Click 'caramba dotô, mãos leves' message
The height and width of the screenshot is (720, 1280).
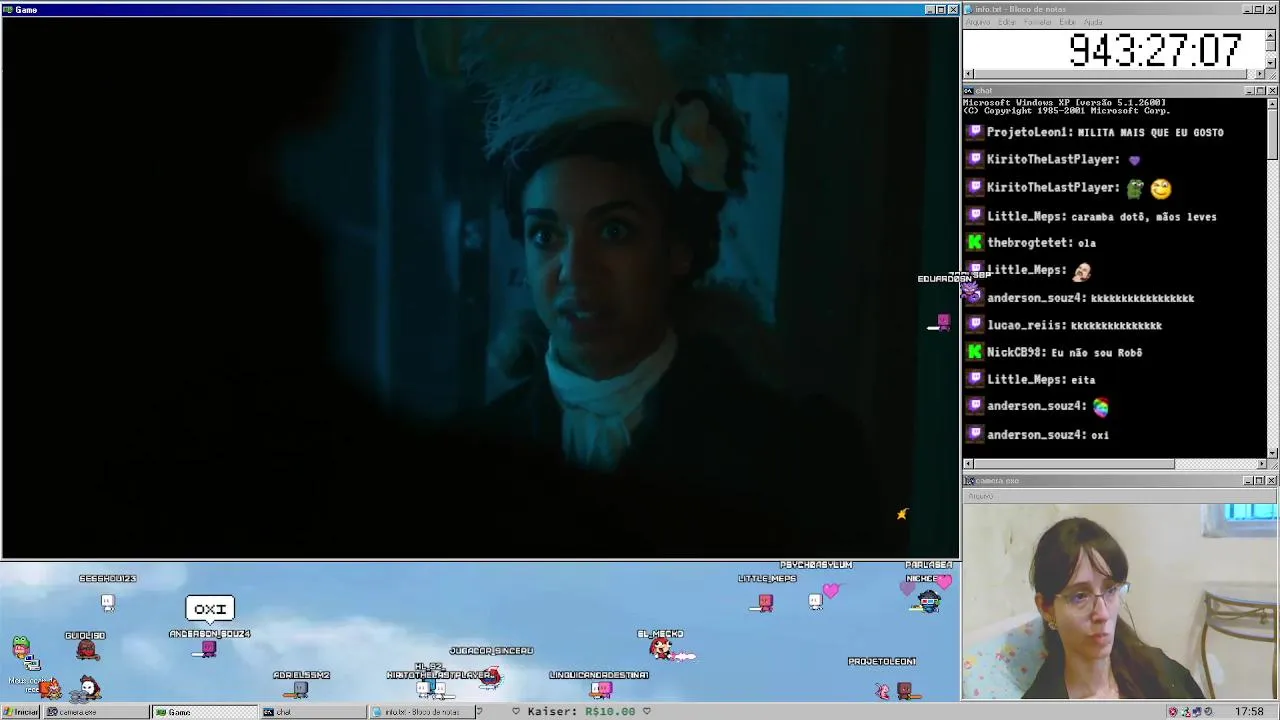point(1143,216)
